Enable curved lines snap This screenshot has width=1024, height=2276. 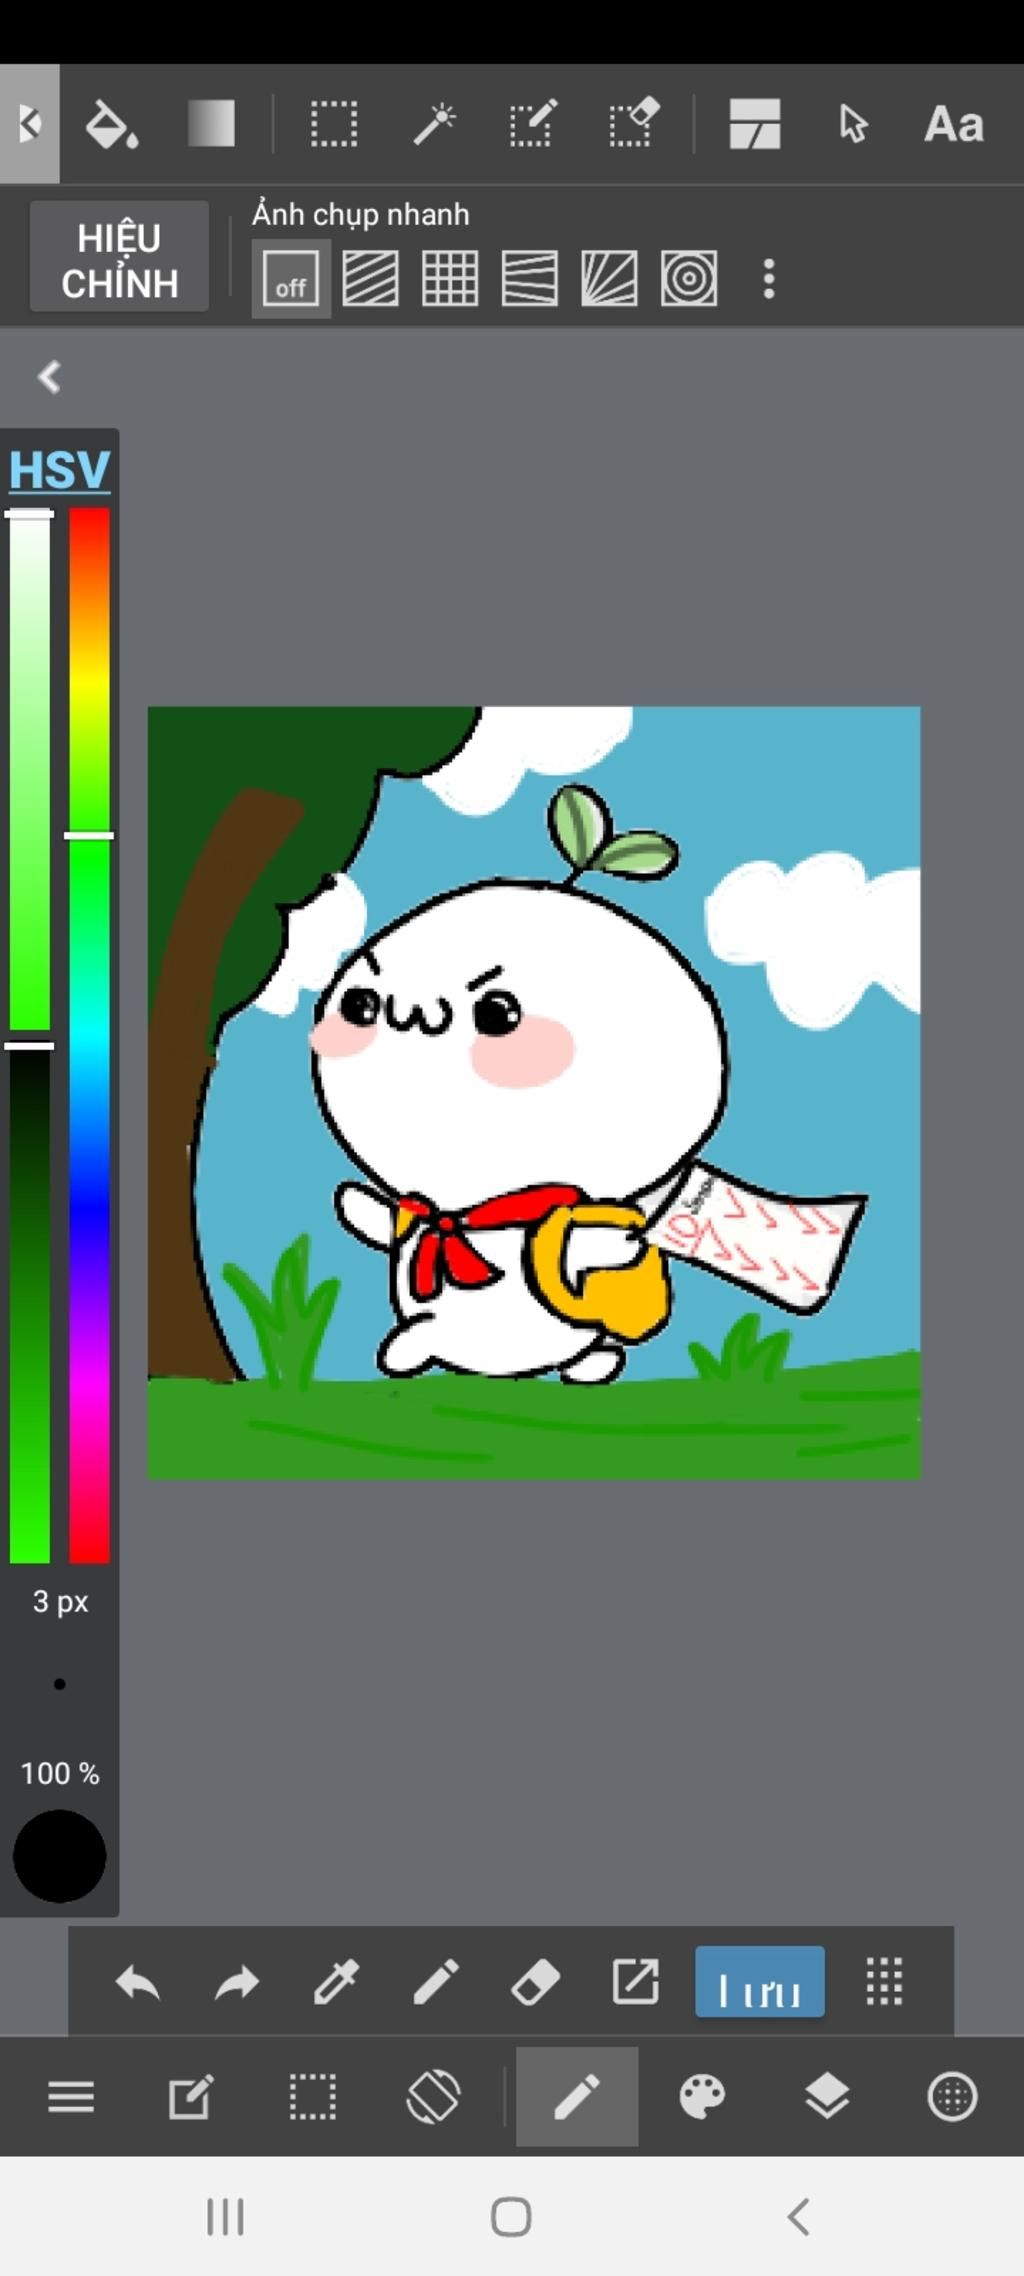pyautogui.click(x=529, y=278)
